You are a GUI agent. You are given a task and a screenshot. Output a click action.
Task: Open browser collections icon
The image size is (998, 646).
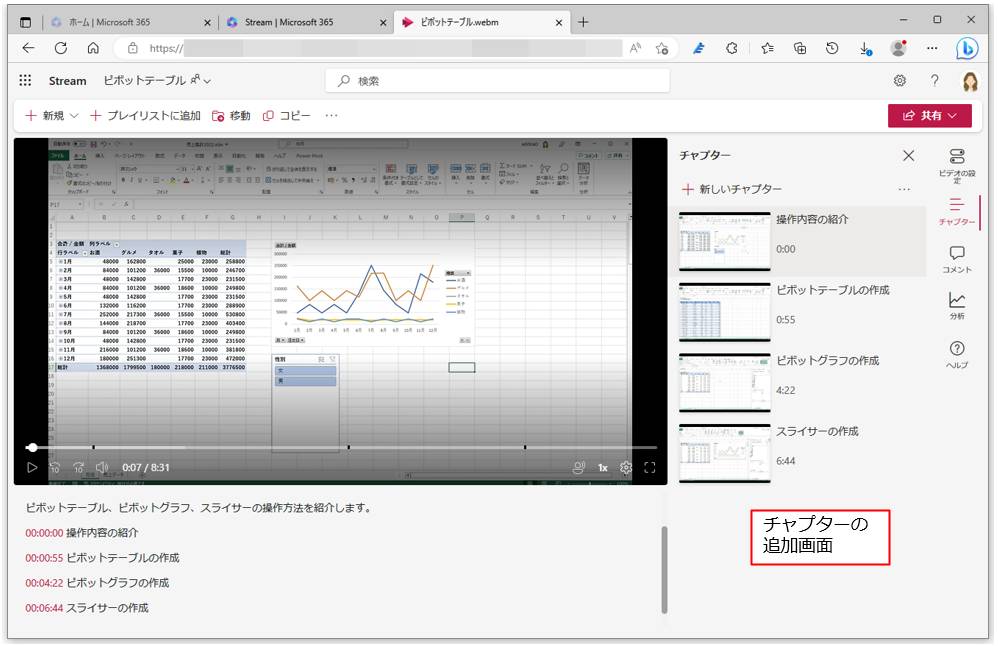pos(800,48)
